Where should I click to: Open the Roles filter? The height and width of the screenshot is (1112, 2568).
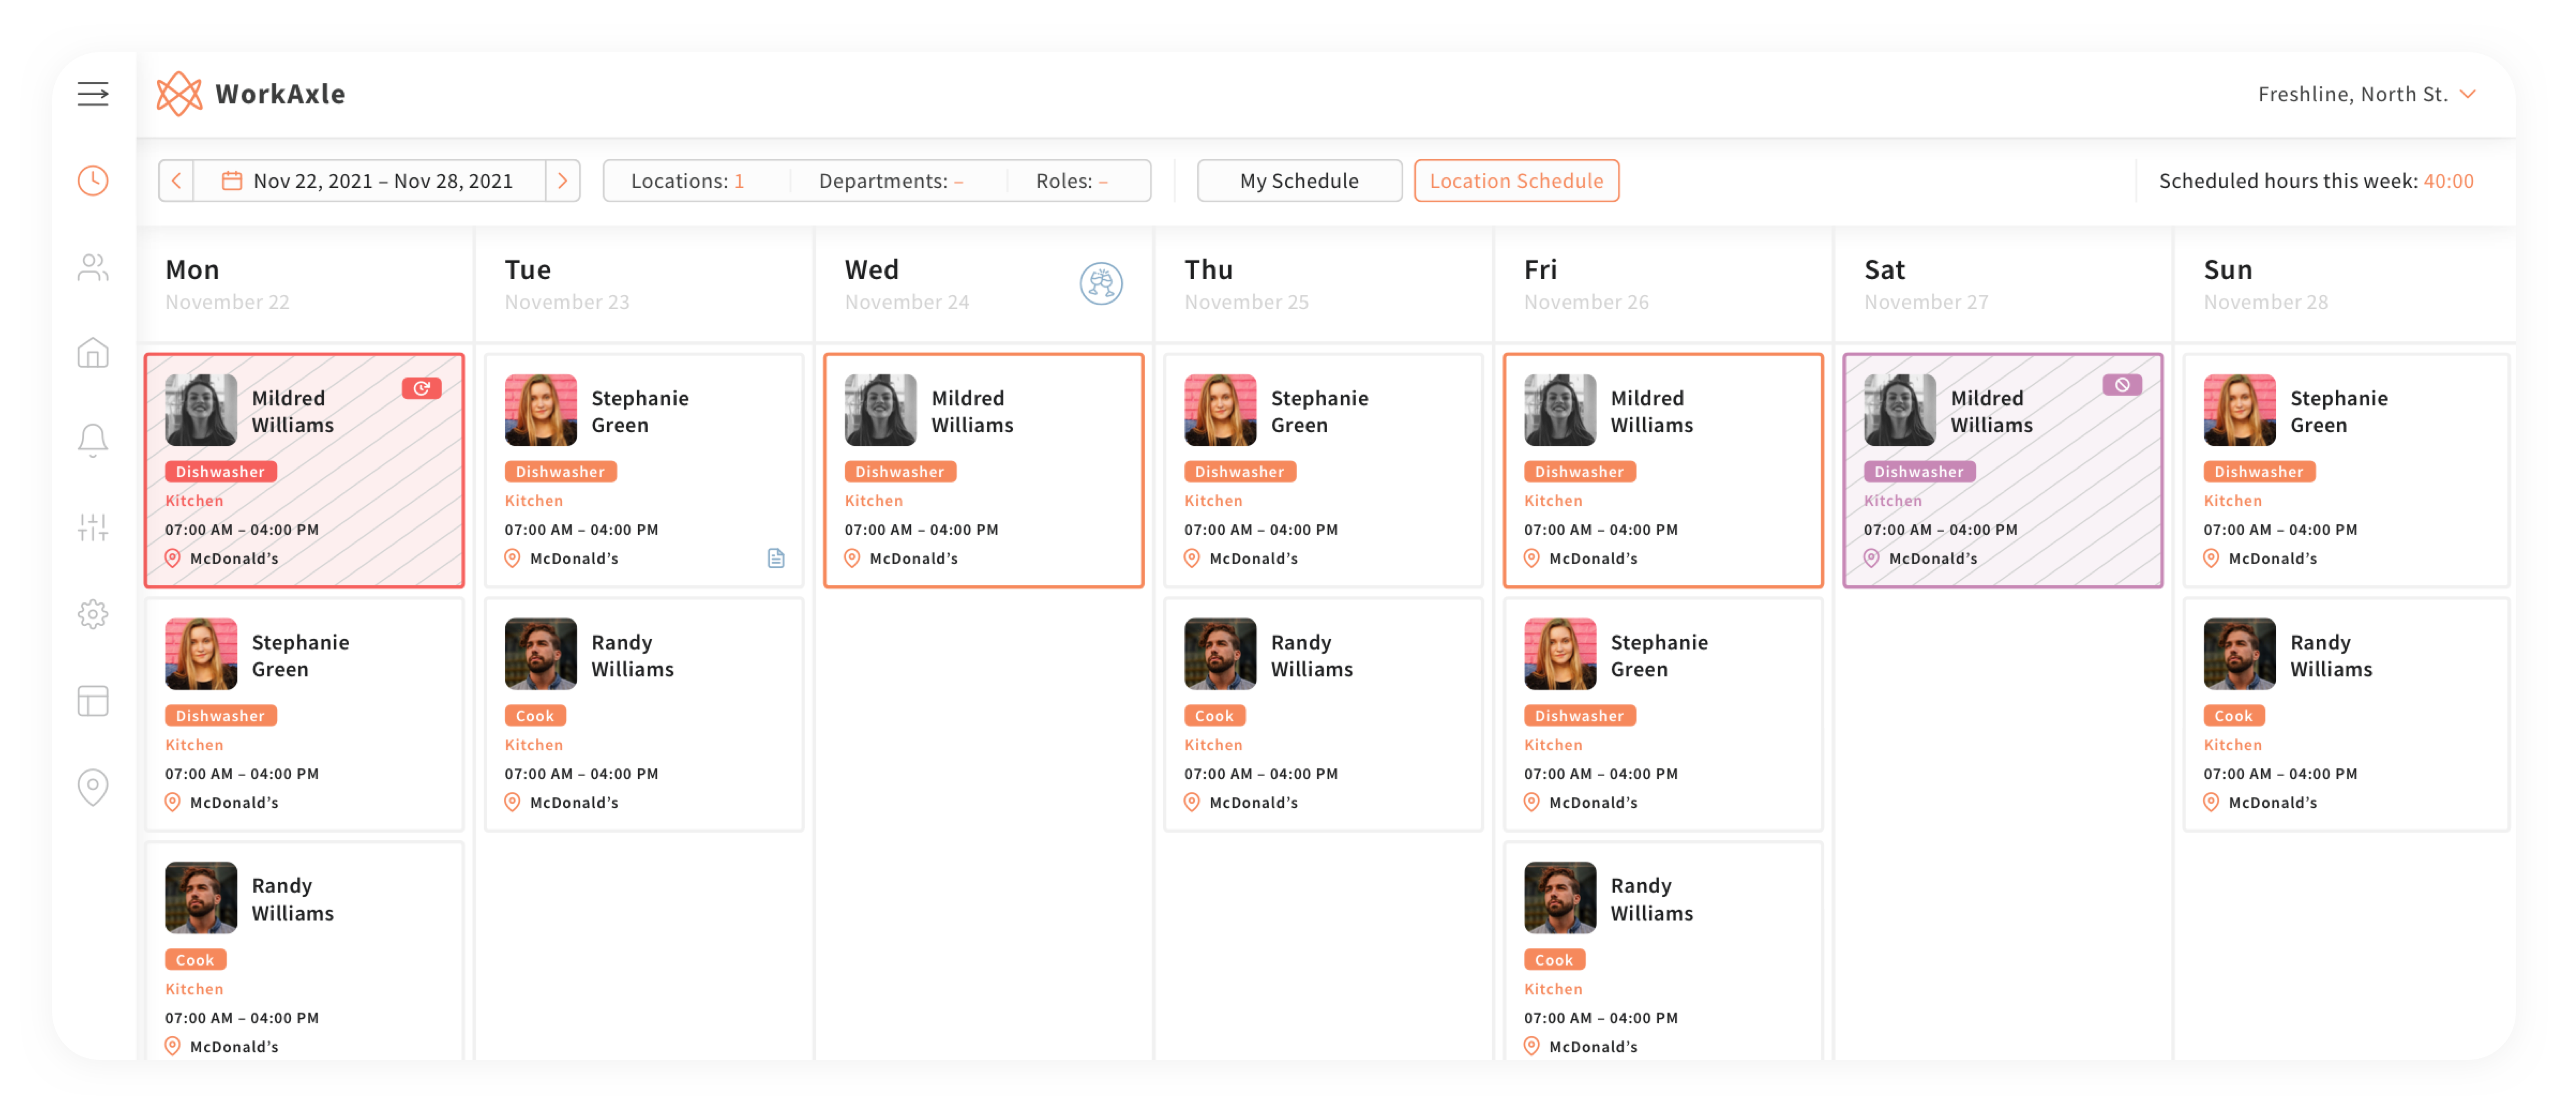[x=1072, y=181]
